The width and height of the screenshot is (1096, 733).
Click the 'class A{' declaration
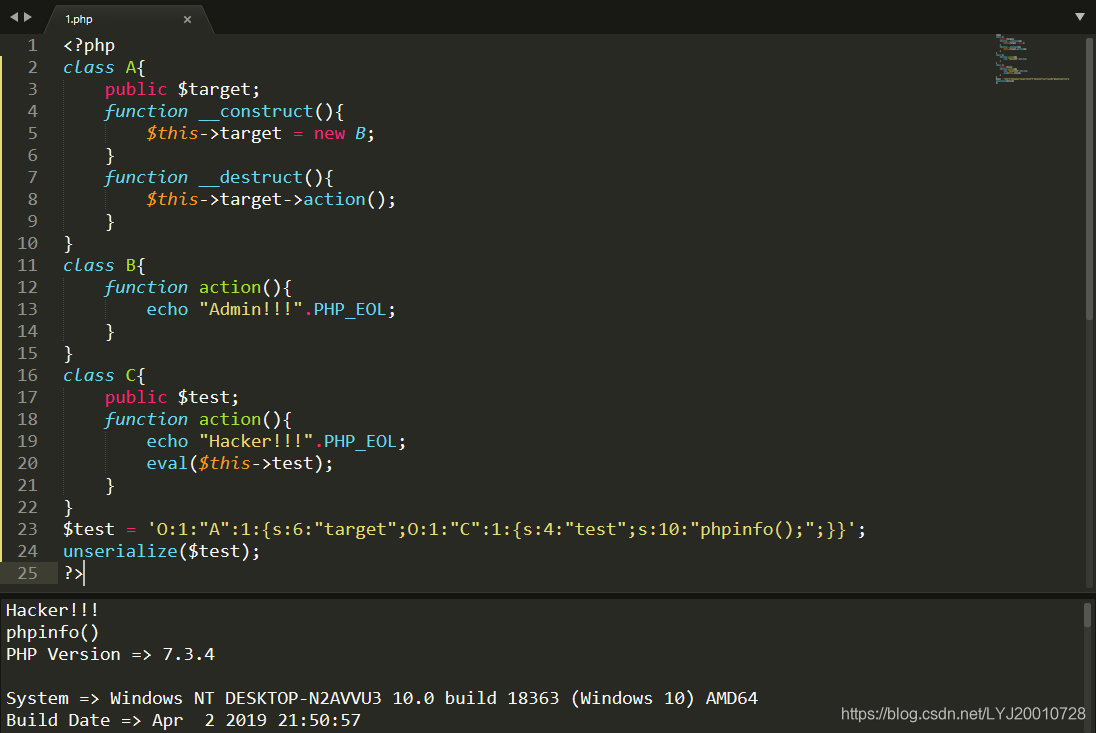(104, 68)
